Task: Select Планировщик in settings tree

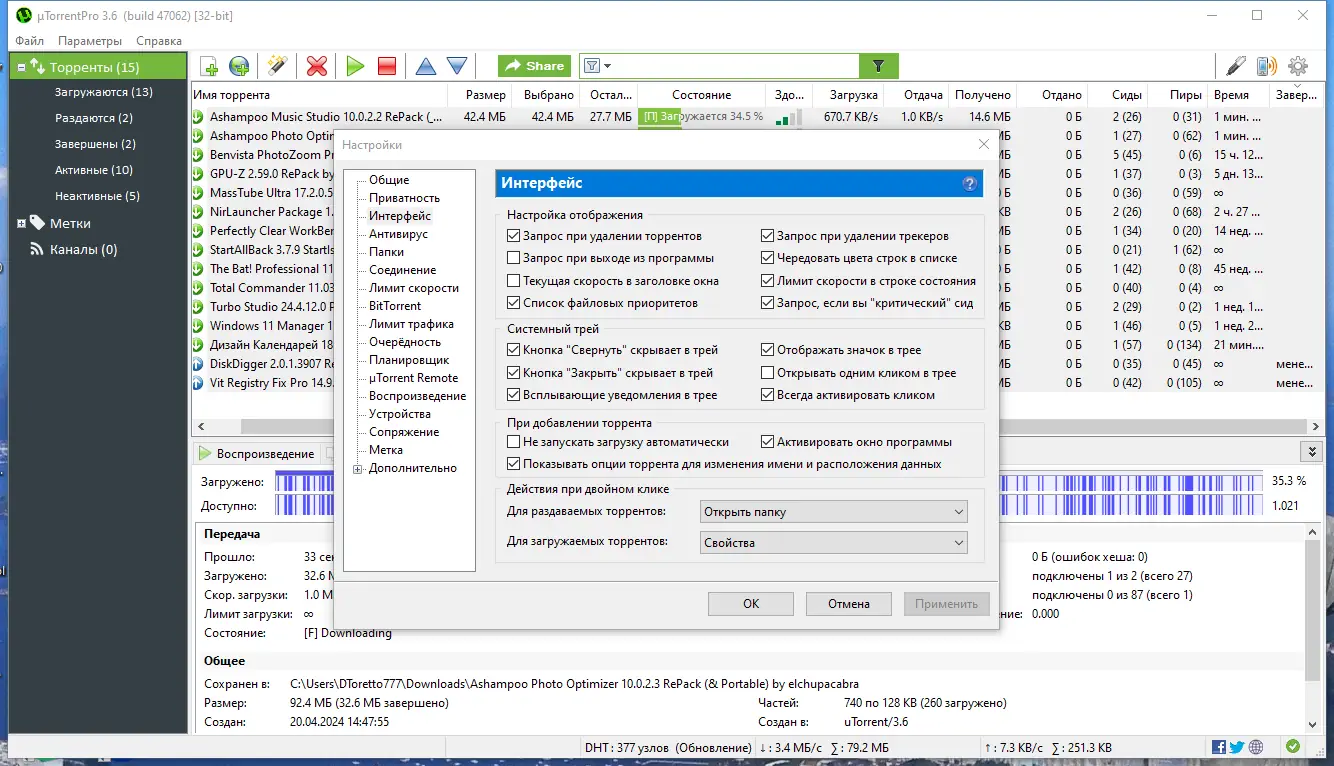Action: tap(409, 360)
